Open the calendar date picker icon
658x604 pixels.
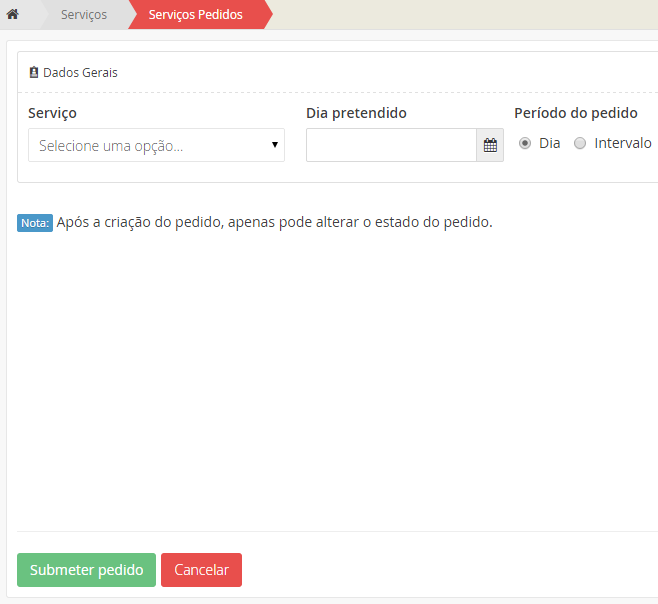pos(490,145)
